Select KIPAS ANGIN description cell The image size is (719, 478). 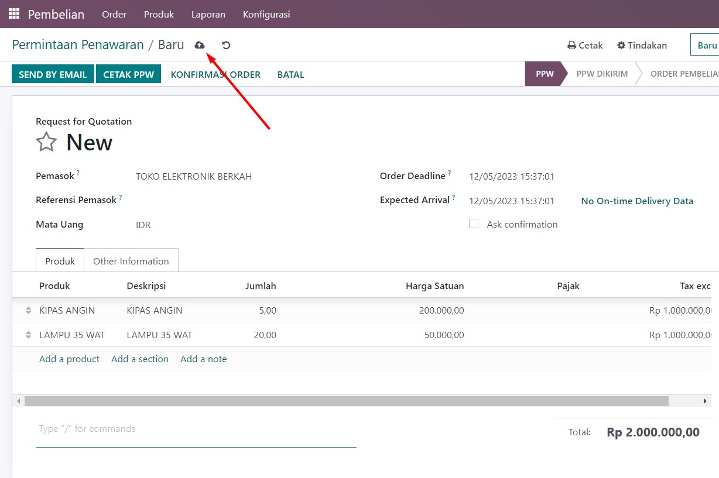point(155,311)
